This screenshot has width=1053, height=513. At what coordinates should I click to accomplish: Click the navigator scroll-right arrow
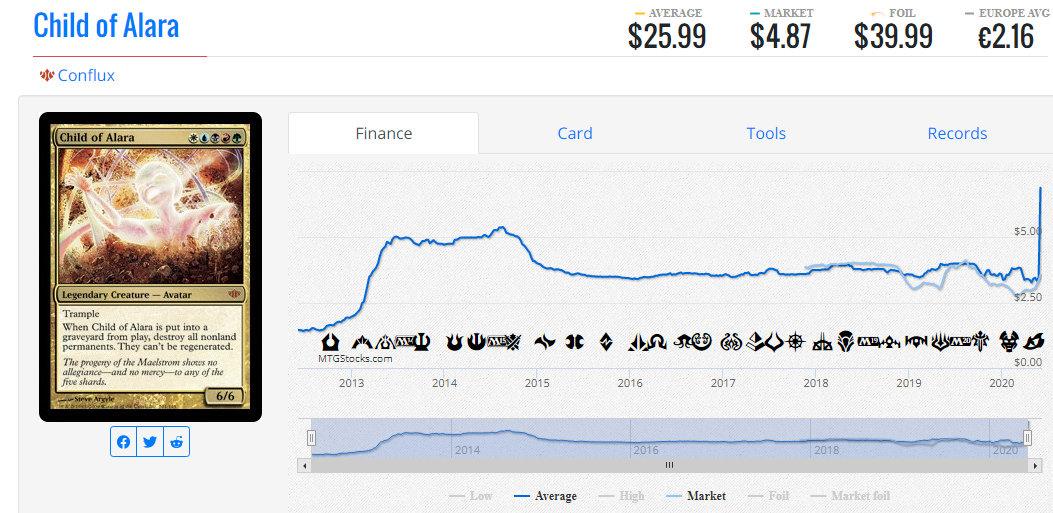[x=1035, y=465]
